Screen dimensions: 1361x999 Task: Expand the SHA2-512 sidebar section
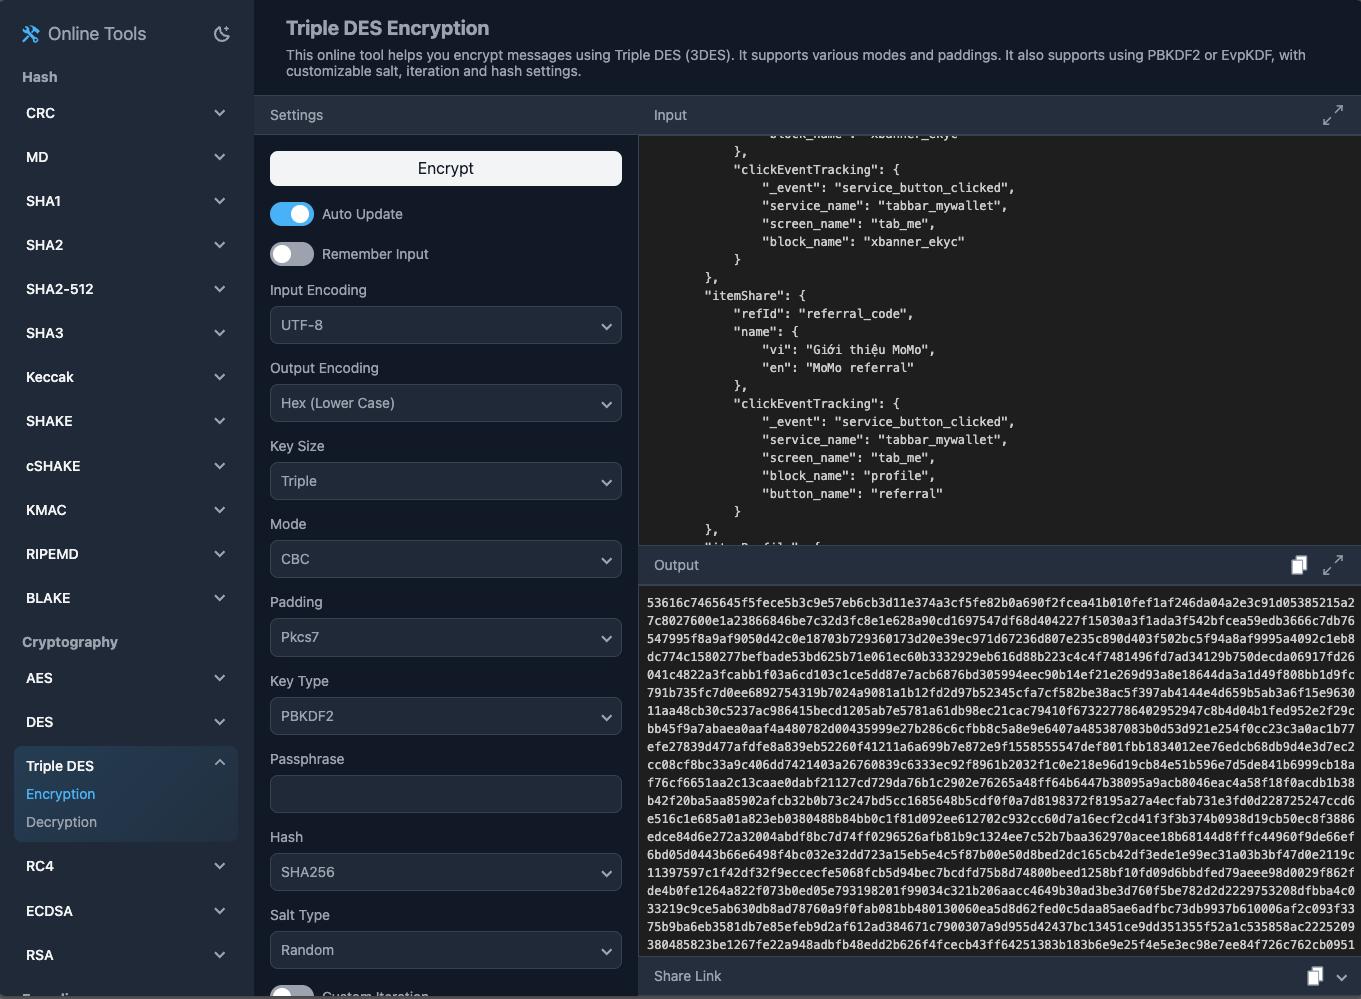[x=126, y=289]
